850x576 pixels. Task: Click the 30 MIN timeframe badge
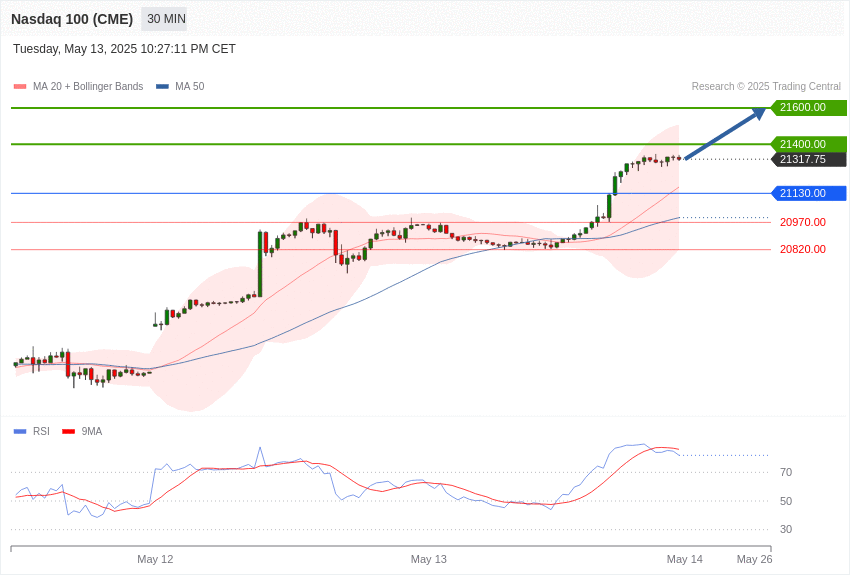(x=164, y=19)
